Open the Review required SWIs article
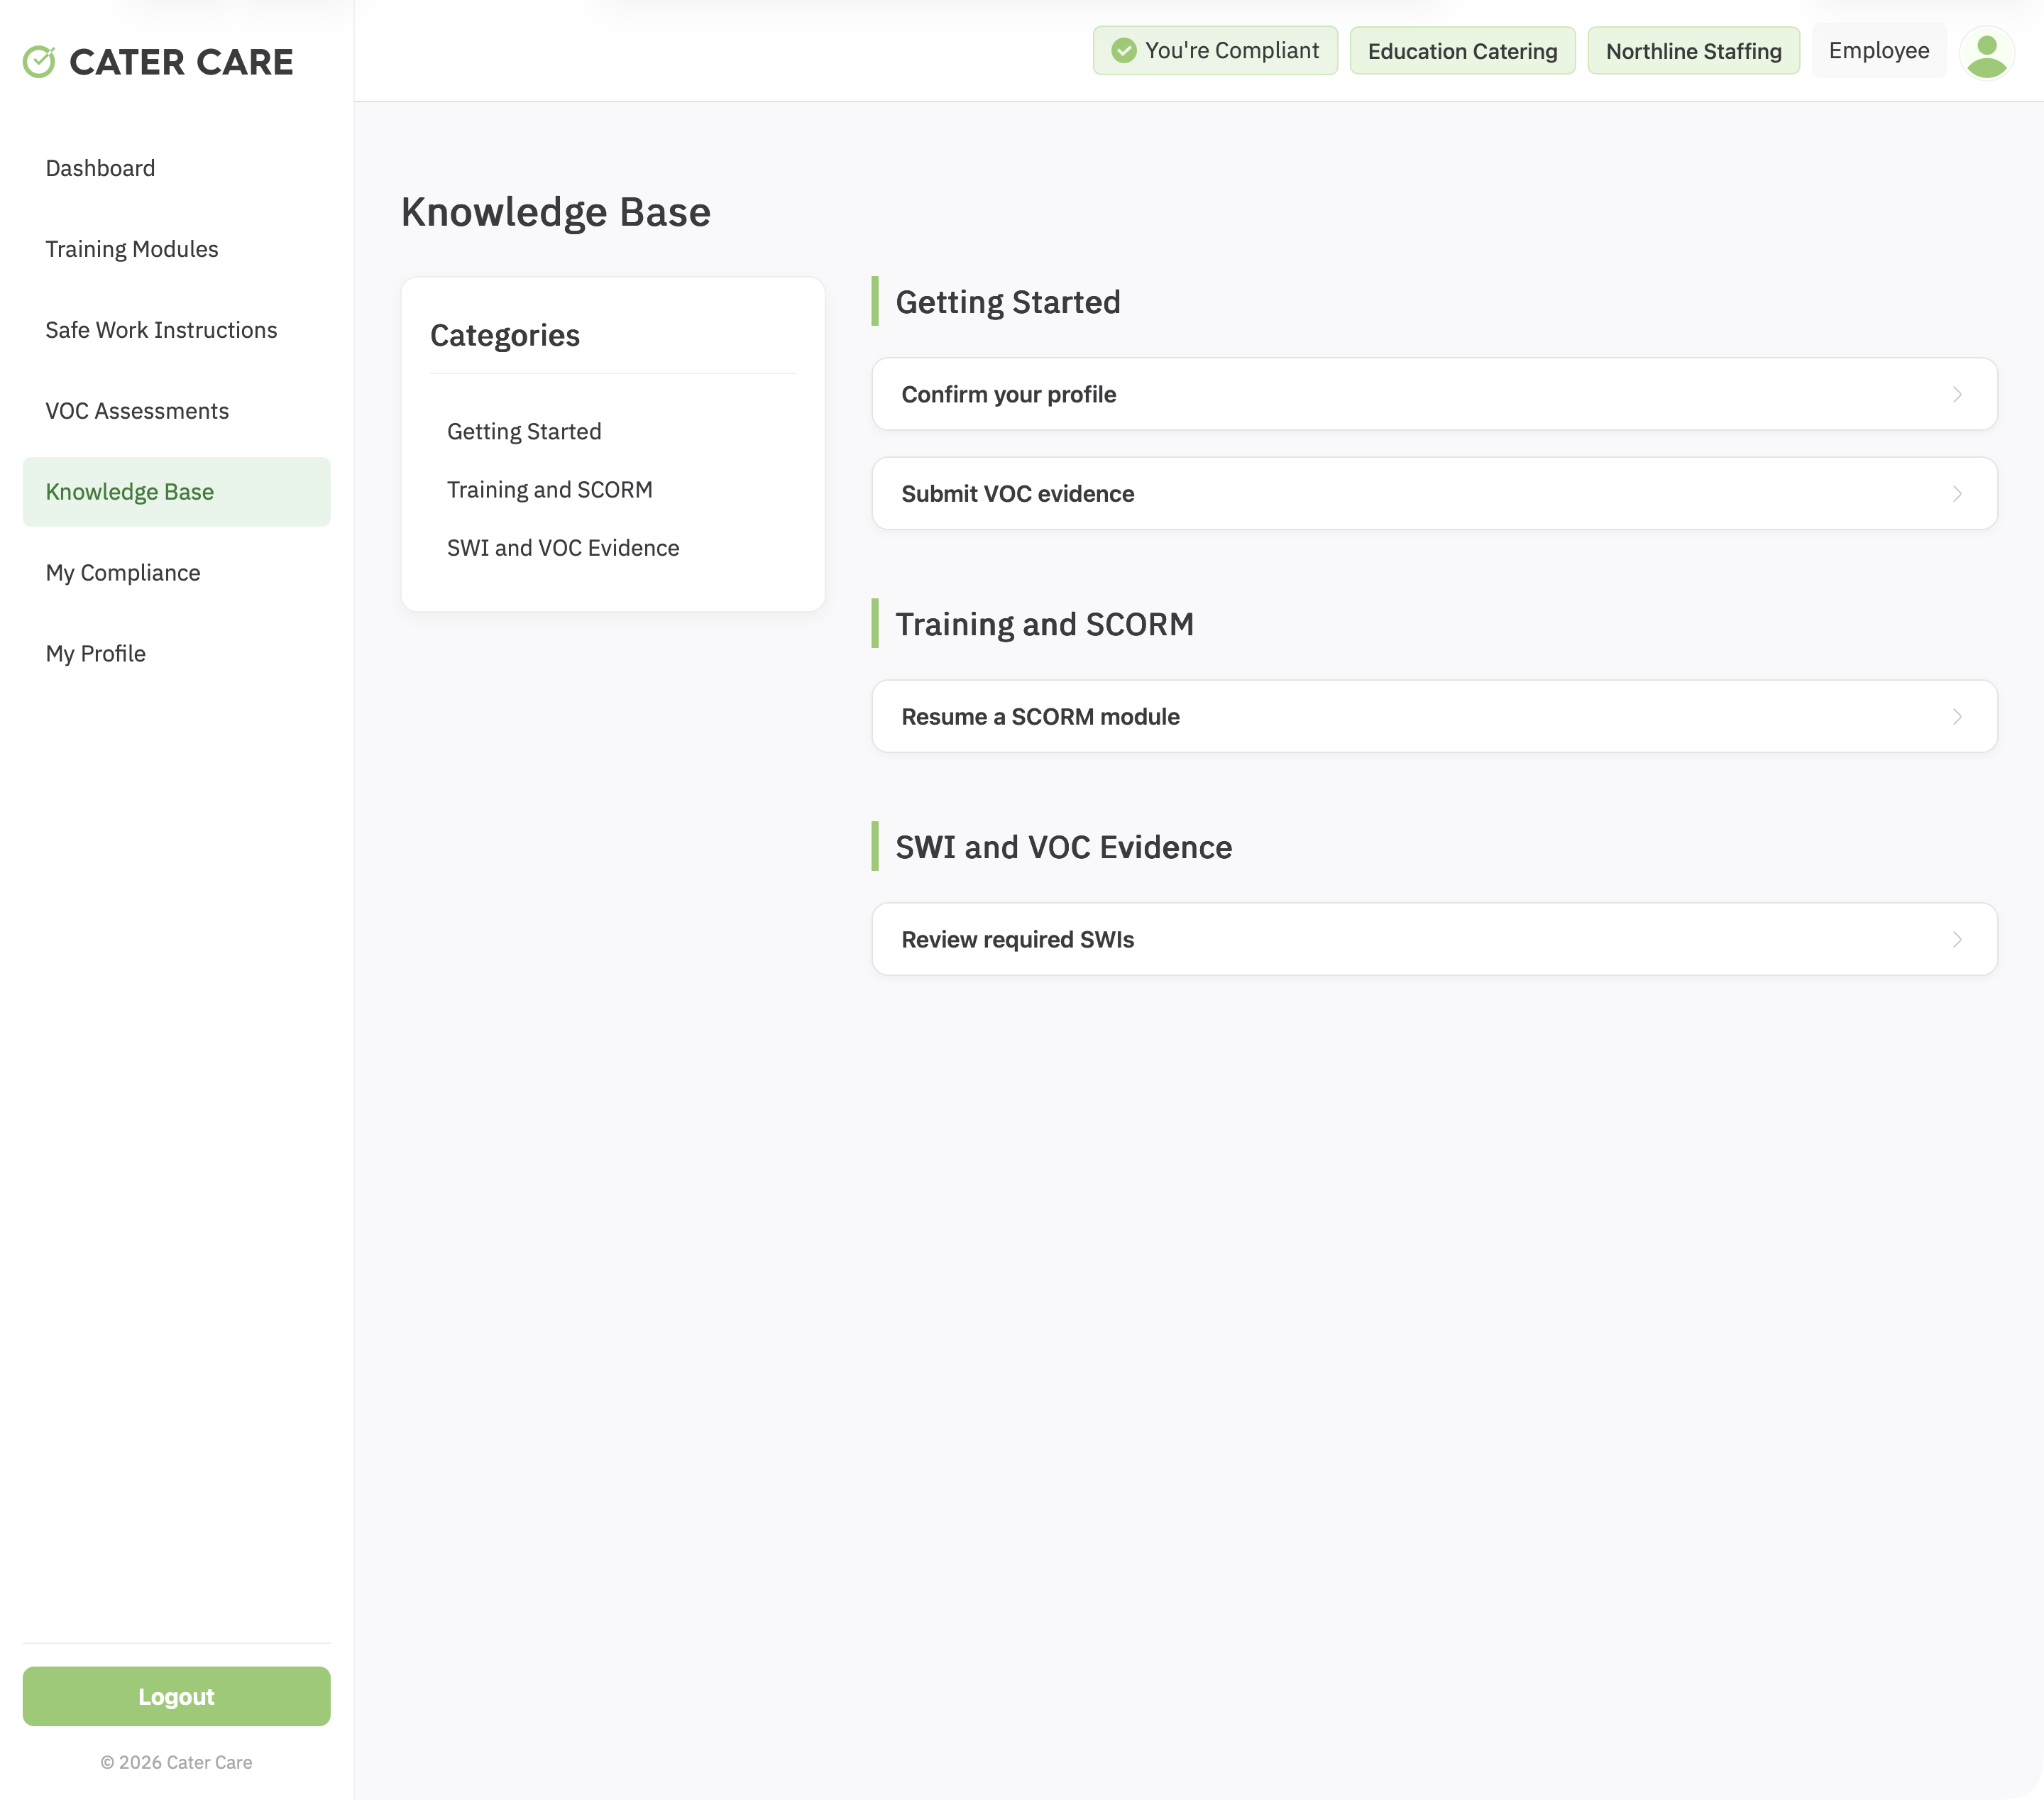Viewport: 2044px width, 1800px height. point(1434,940)
